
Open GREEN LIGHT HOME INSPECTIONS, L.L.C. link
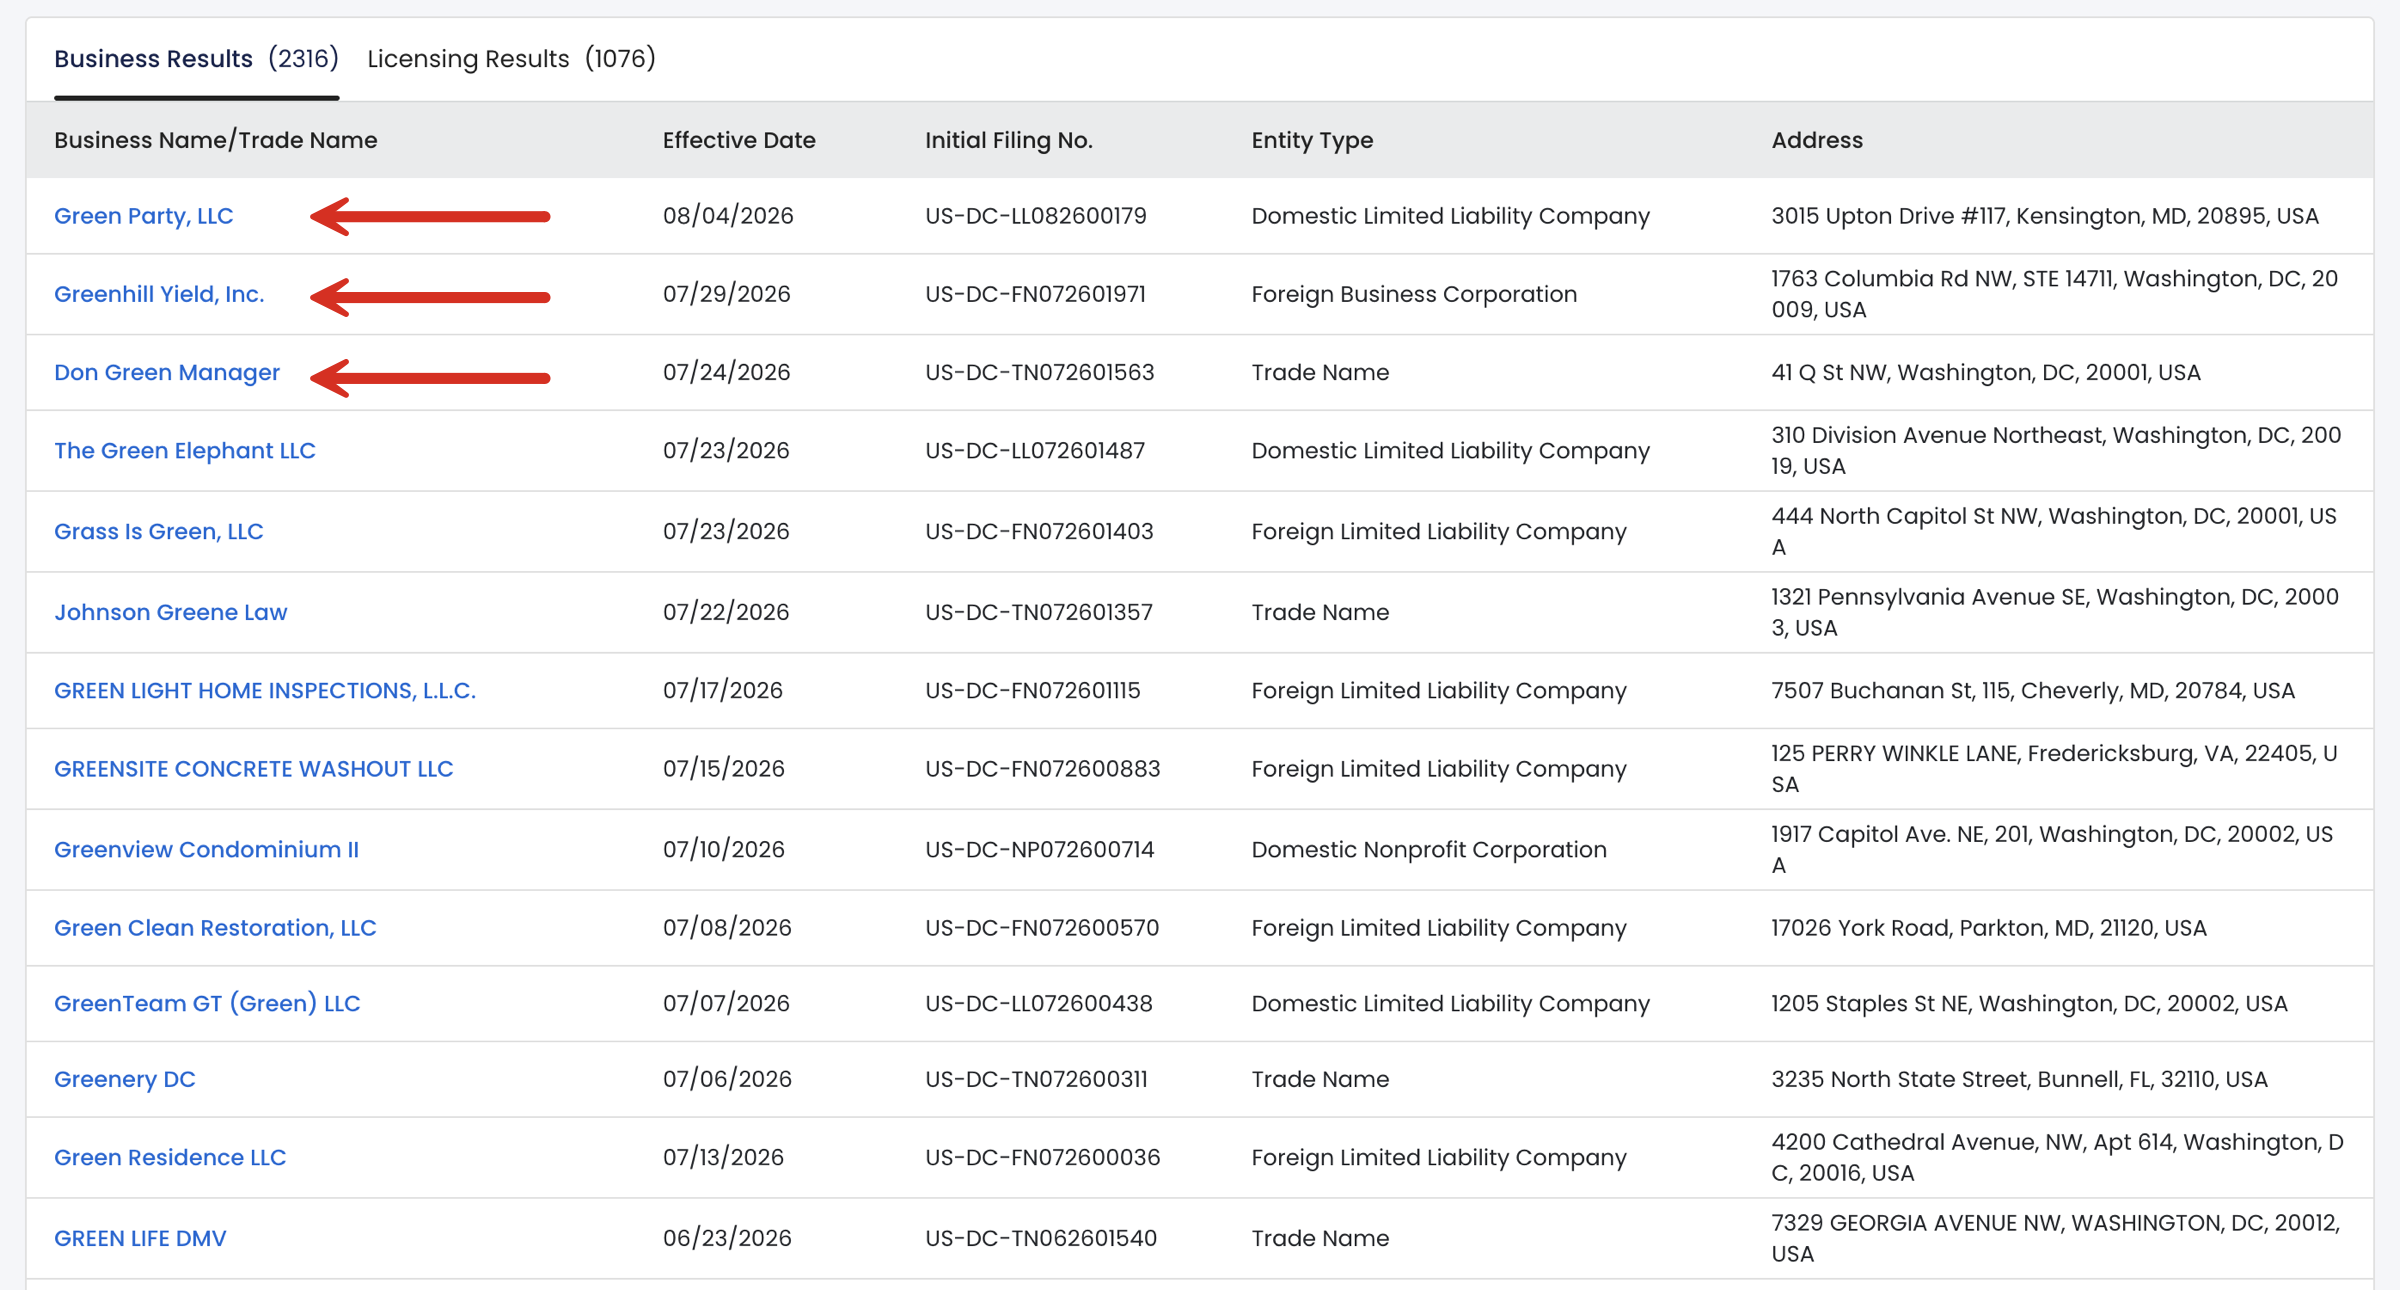click(265, 691)
